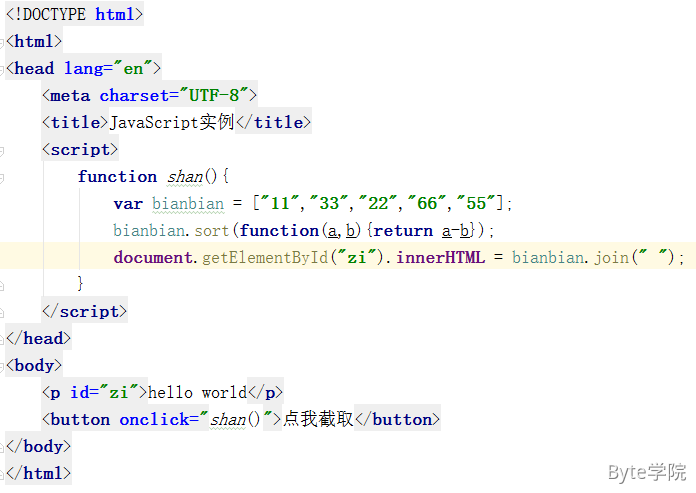Click the closing "</head>" tag
The width and height of the screenshot is (696, 493).
click(38, 339)
